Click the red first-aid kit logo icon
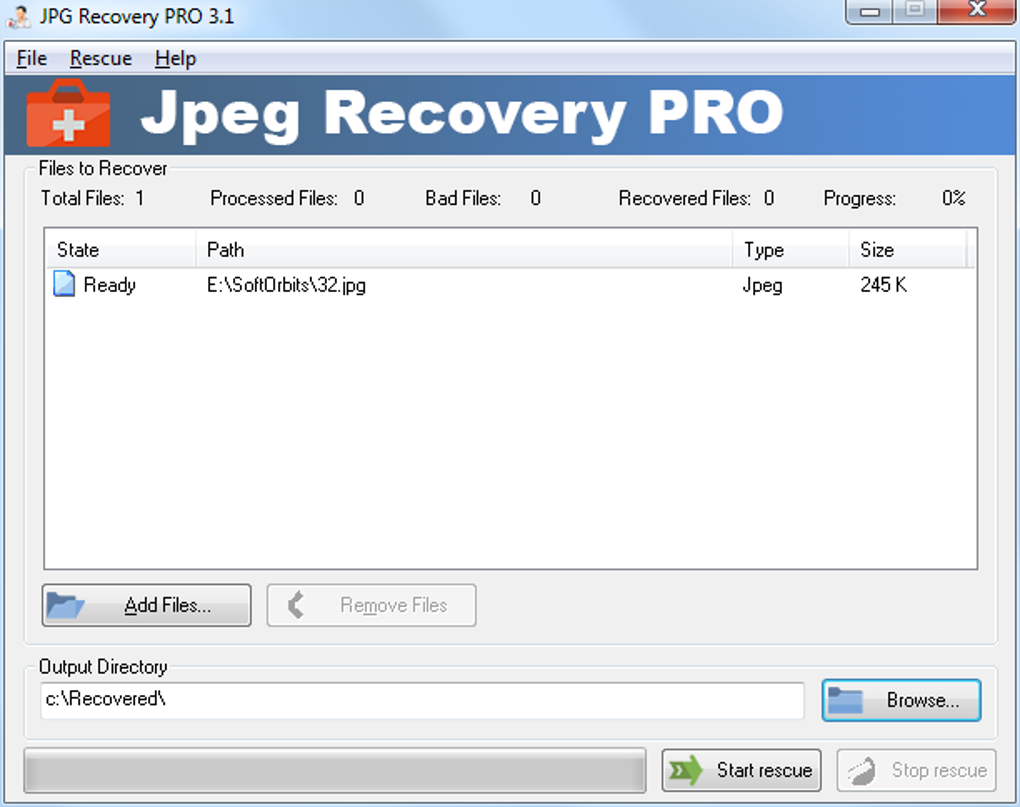This screenshot has width=1020, height=807. coord(68,113)
